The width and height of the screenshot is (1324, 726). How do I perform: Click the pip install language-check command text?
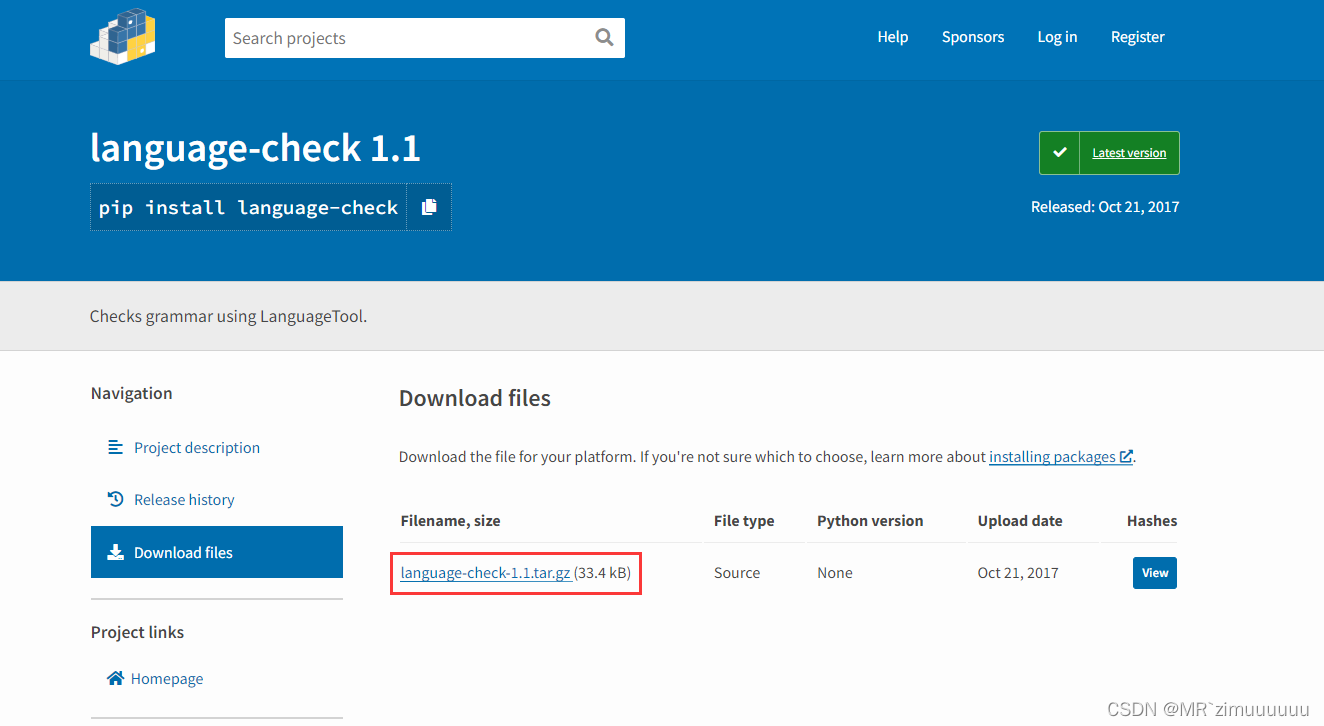249,207
